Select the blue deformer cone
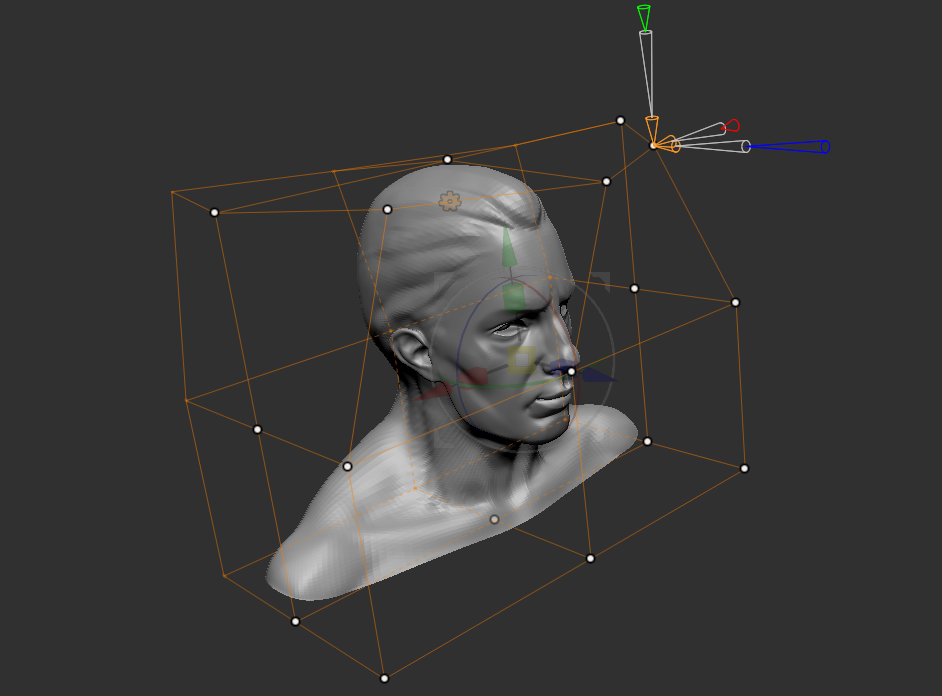942x696 pixels. 788,147
